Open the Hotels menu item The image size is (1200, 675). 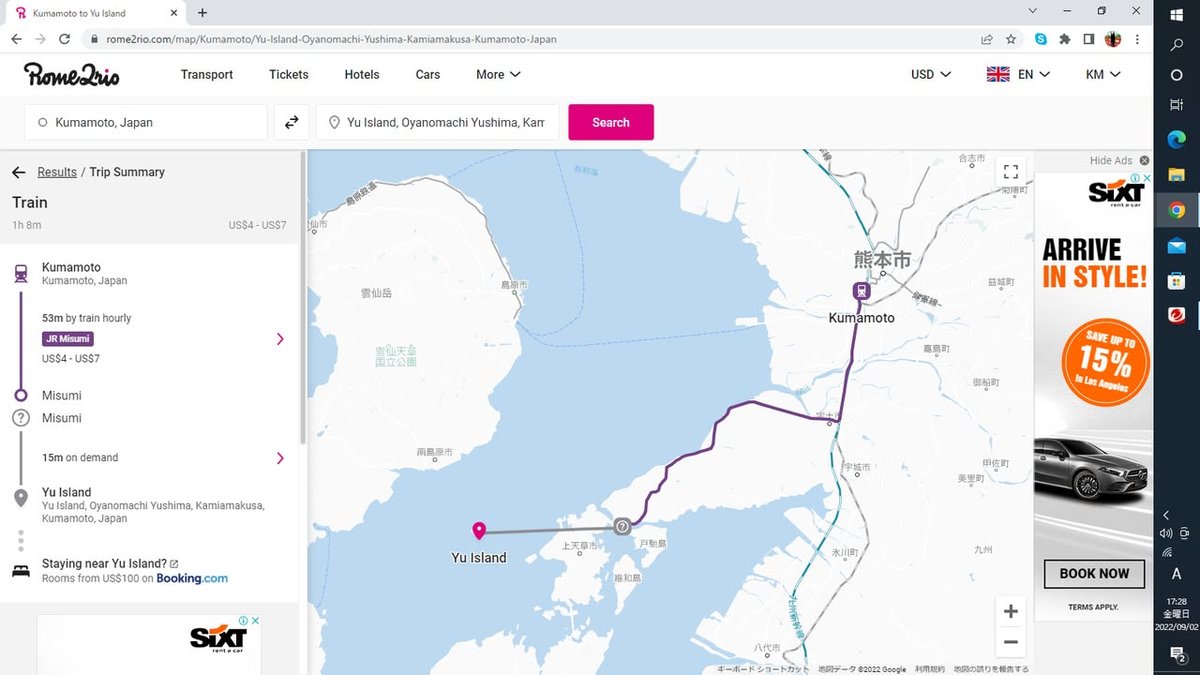point(362,74)
